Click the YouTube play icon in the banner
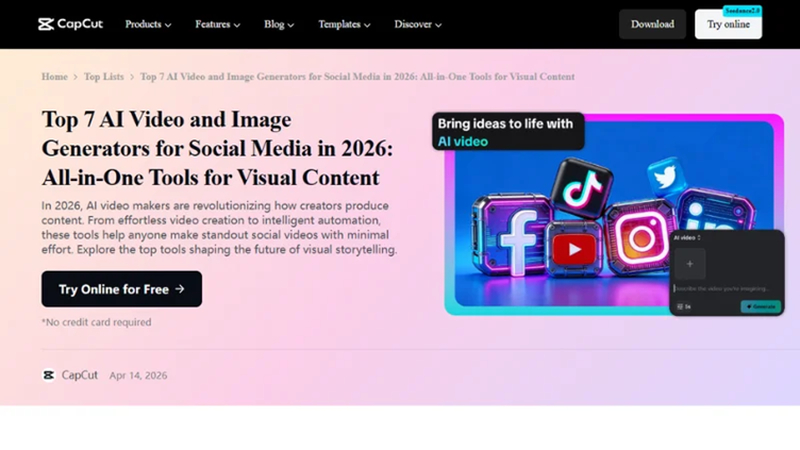This screenshot has height=450, width=800. [x=574, y=249]
